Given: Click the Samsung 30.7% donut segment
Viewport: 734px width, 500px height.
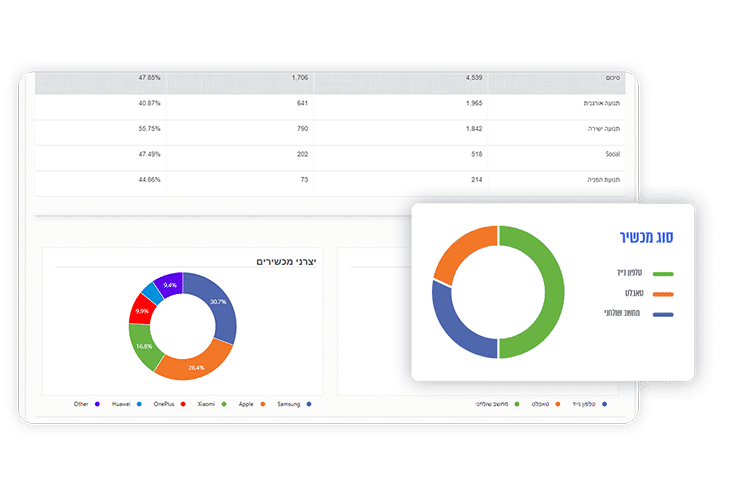Looking at the screenshot, I should tap(218, 303).
